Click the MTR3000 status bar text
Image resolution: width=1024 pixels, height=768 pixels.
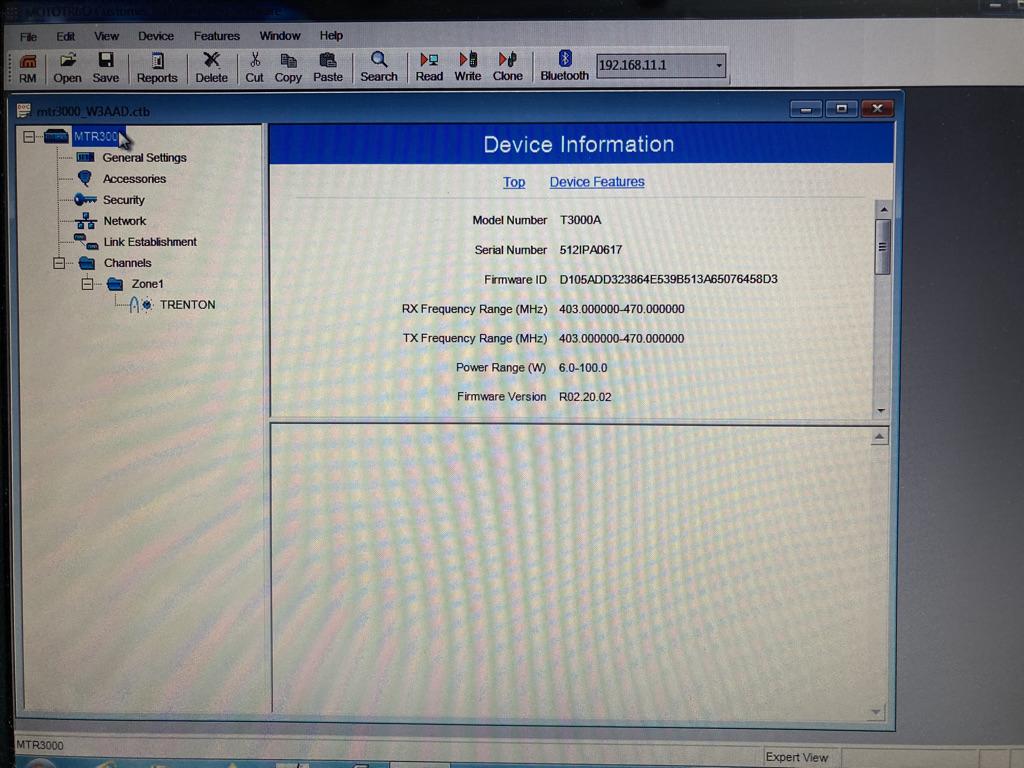(x=40, y=745)
